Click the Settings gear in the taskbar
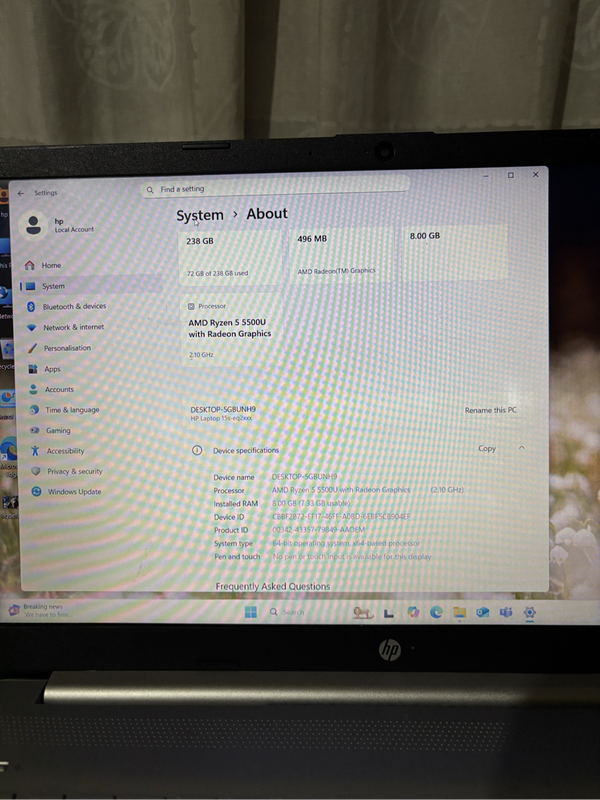Image resolution: width=600 pixels, height=800 pixels. [530, 612]
